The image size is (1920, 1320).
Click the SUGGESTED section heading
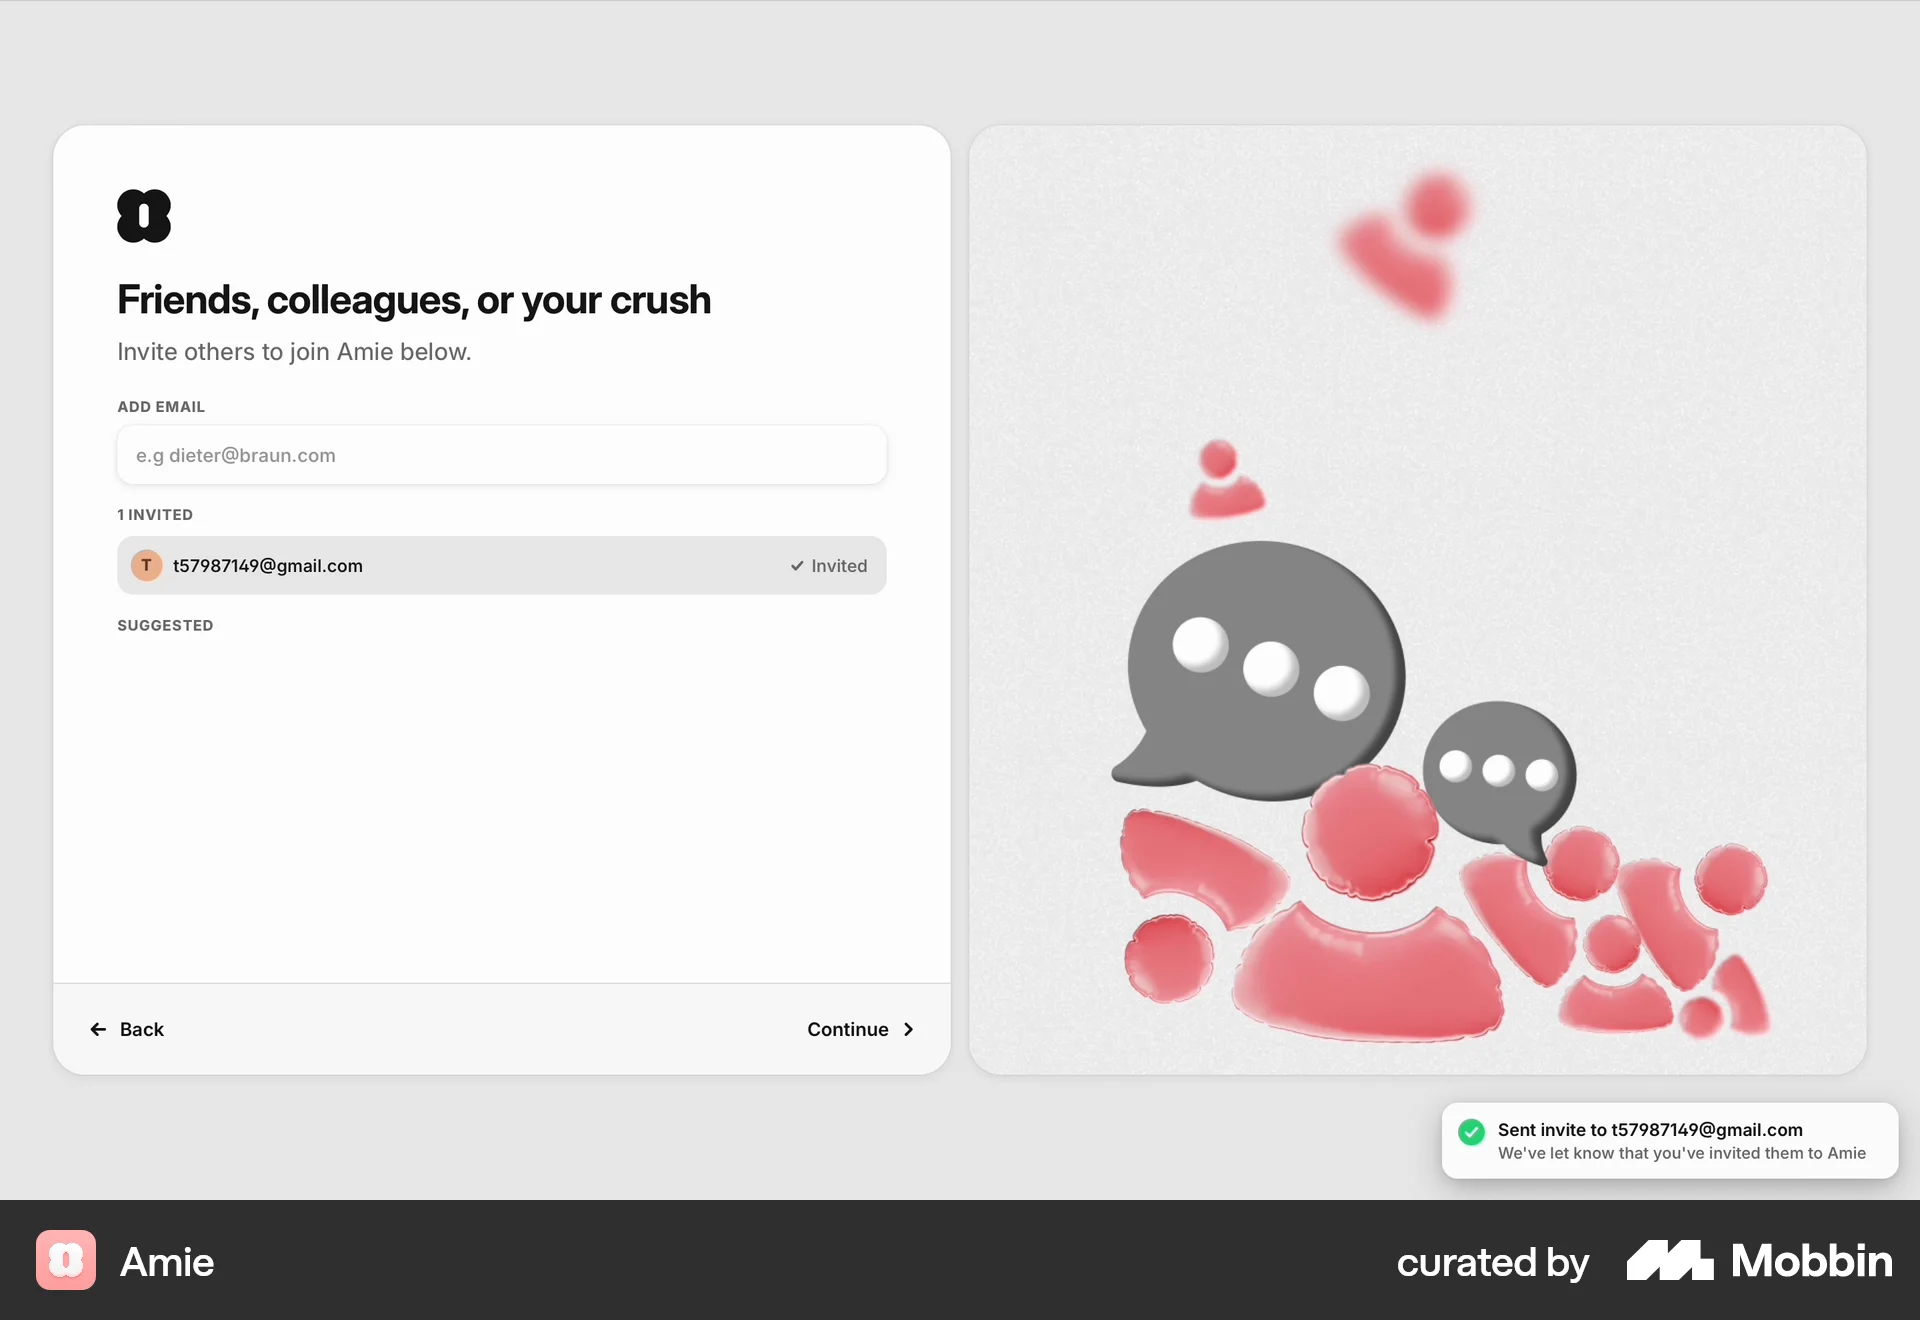tap(165, 625)
